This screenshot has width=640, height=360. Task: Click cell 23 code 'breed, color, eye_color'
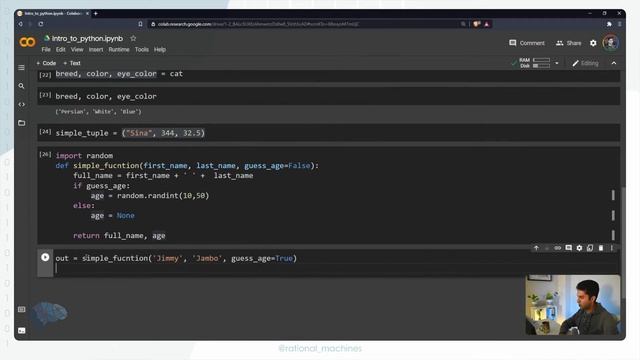click(x=106, y=96)
